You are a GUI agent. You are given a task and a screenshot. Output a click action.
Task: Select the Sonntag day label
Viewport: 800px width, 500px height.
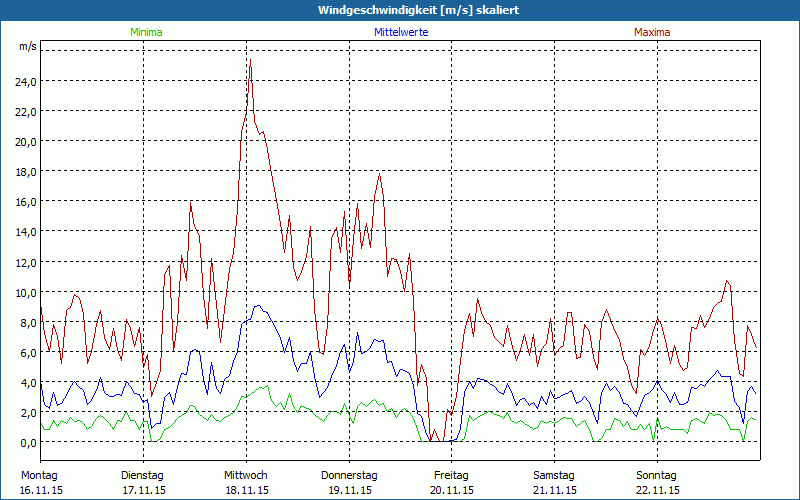pyautogui.click(x=657, y=475)
